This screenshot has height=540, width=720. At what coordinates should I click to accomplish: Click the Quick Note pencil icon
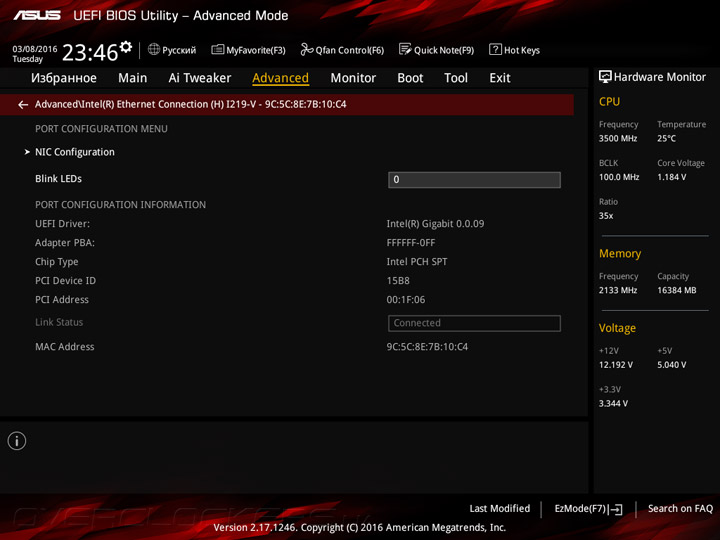point(405,49)
